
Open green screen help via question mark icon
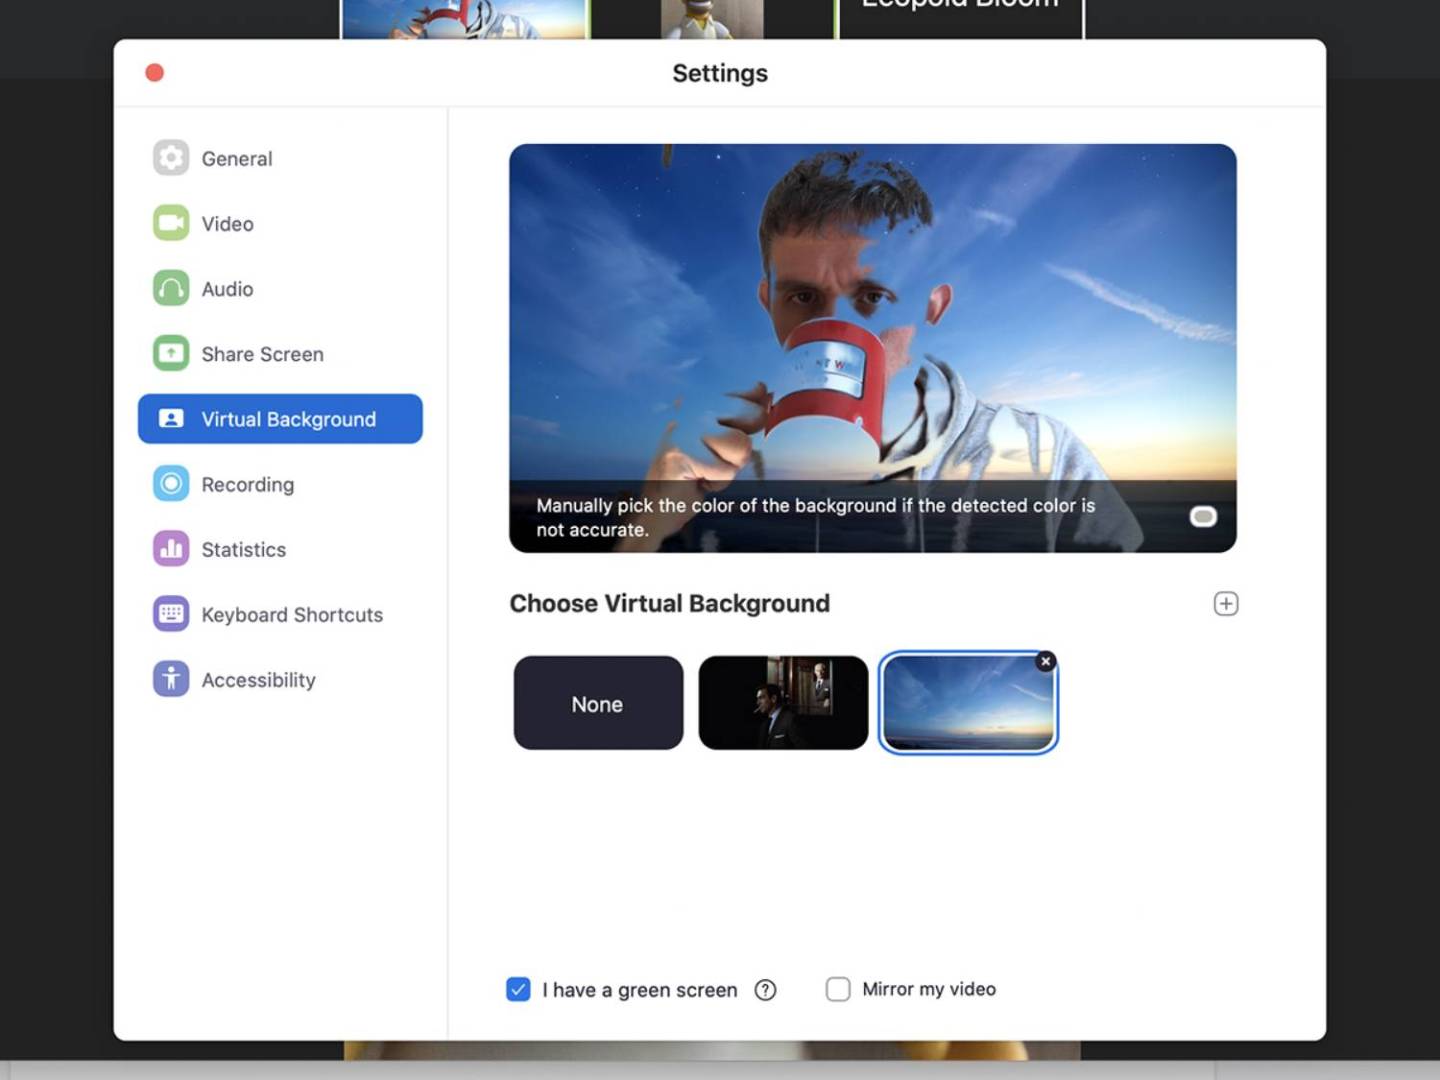[765, 989]
